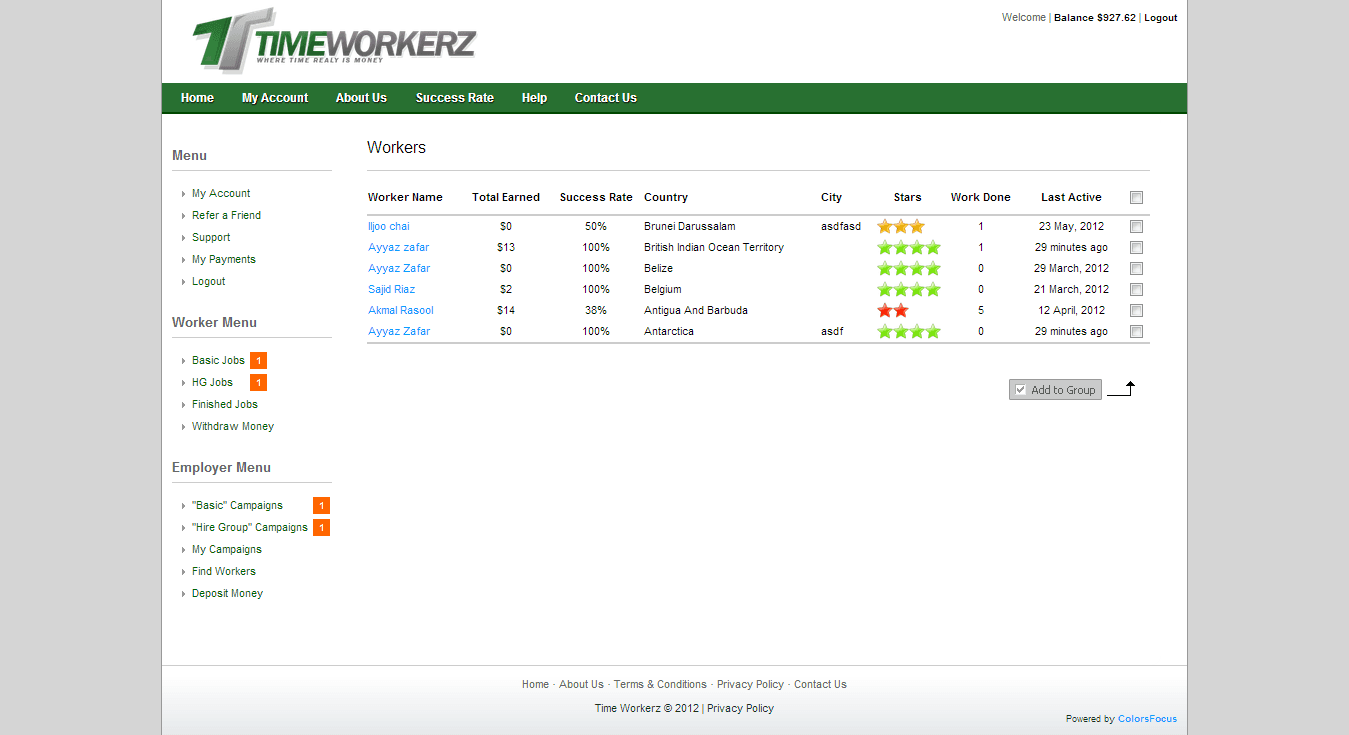Click Privacy Policy in footer link row
The image size is (1349, 735).
click(750, 685)
